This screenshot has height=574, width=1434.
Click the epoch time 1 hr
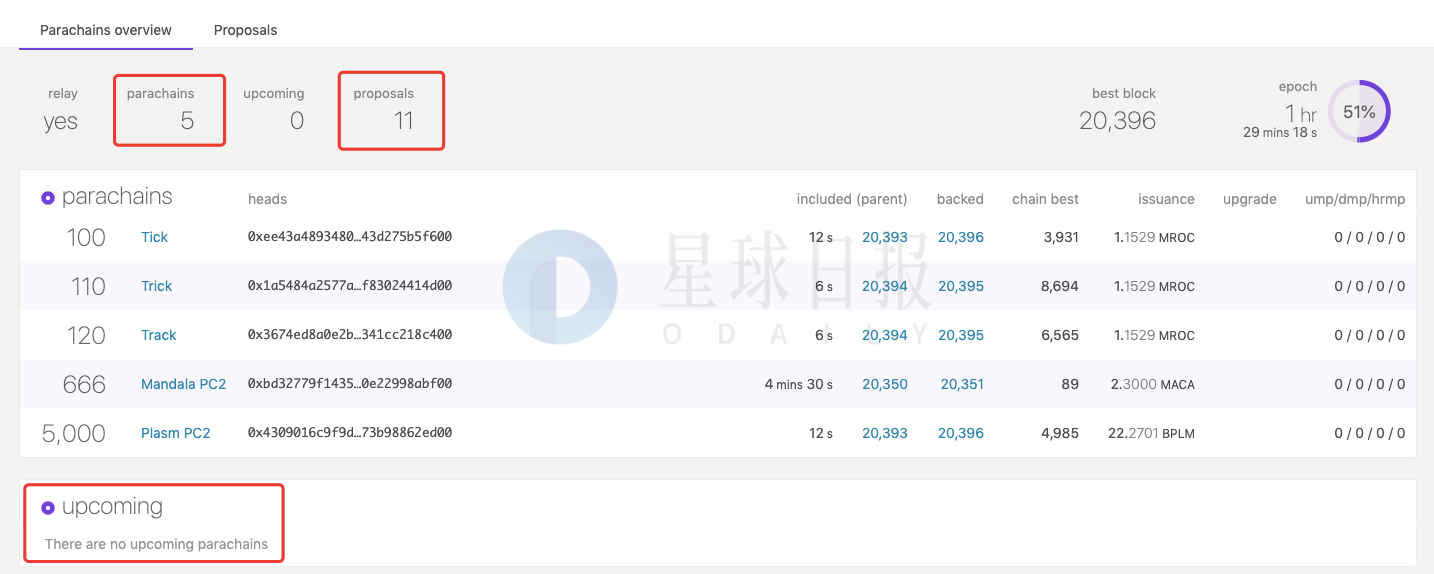pyautogui.click(x=1301, y=113)
